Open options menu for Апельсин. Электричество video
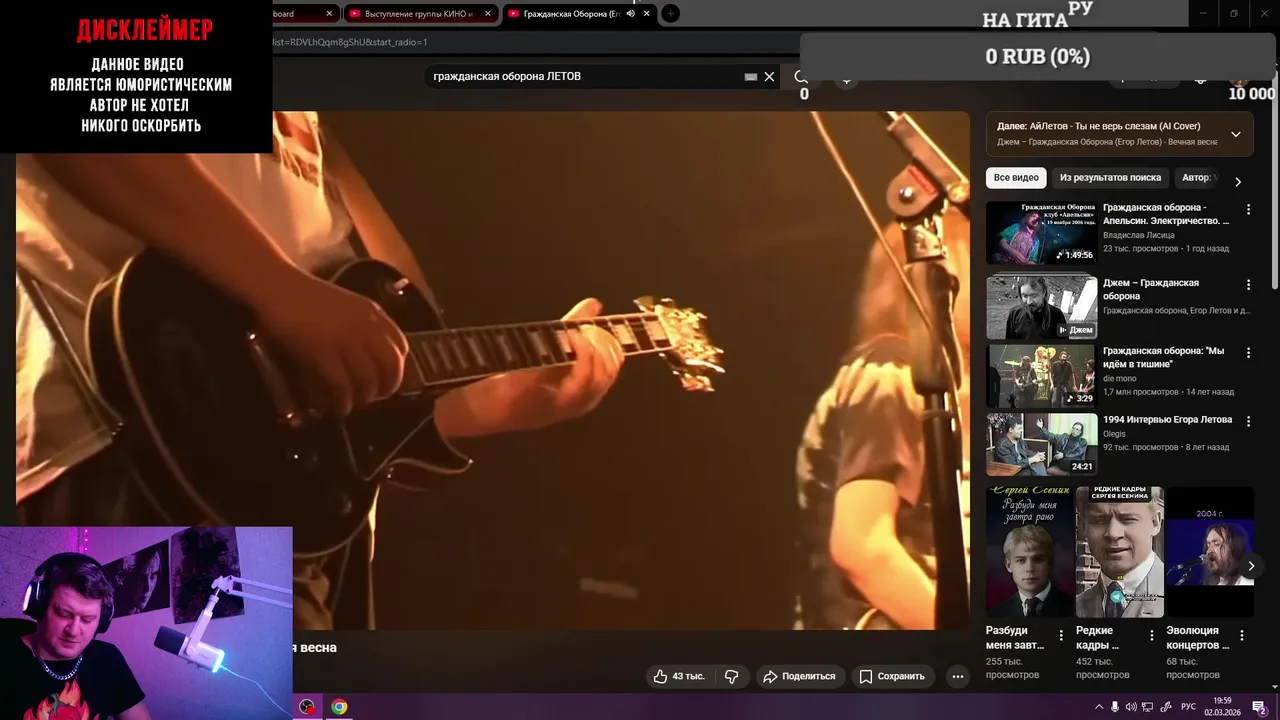Image resolution: width=1280 pixels, height=720 pixels. click(1248, 209)
